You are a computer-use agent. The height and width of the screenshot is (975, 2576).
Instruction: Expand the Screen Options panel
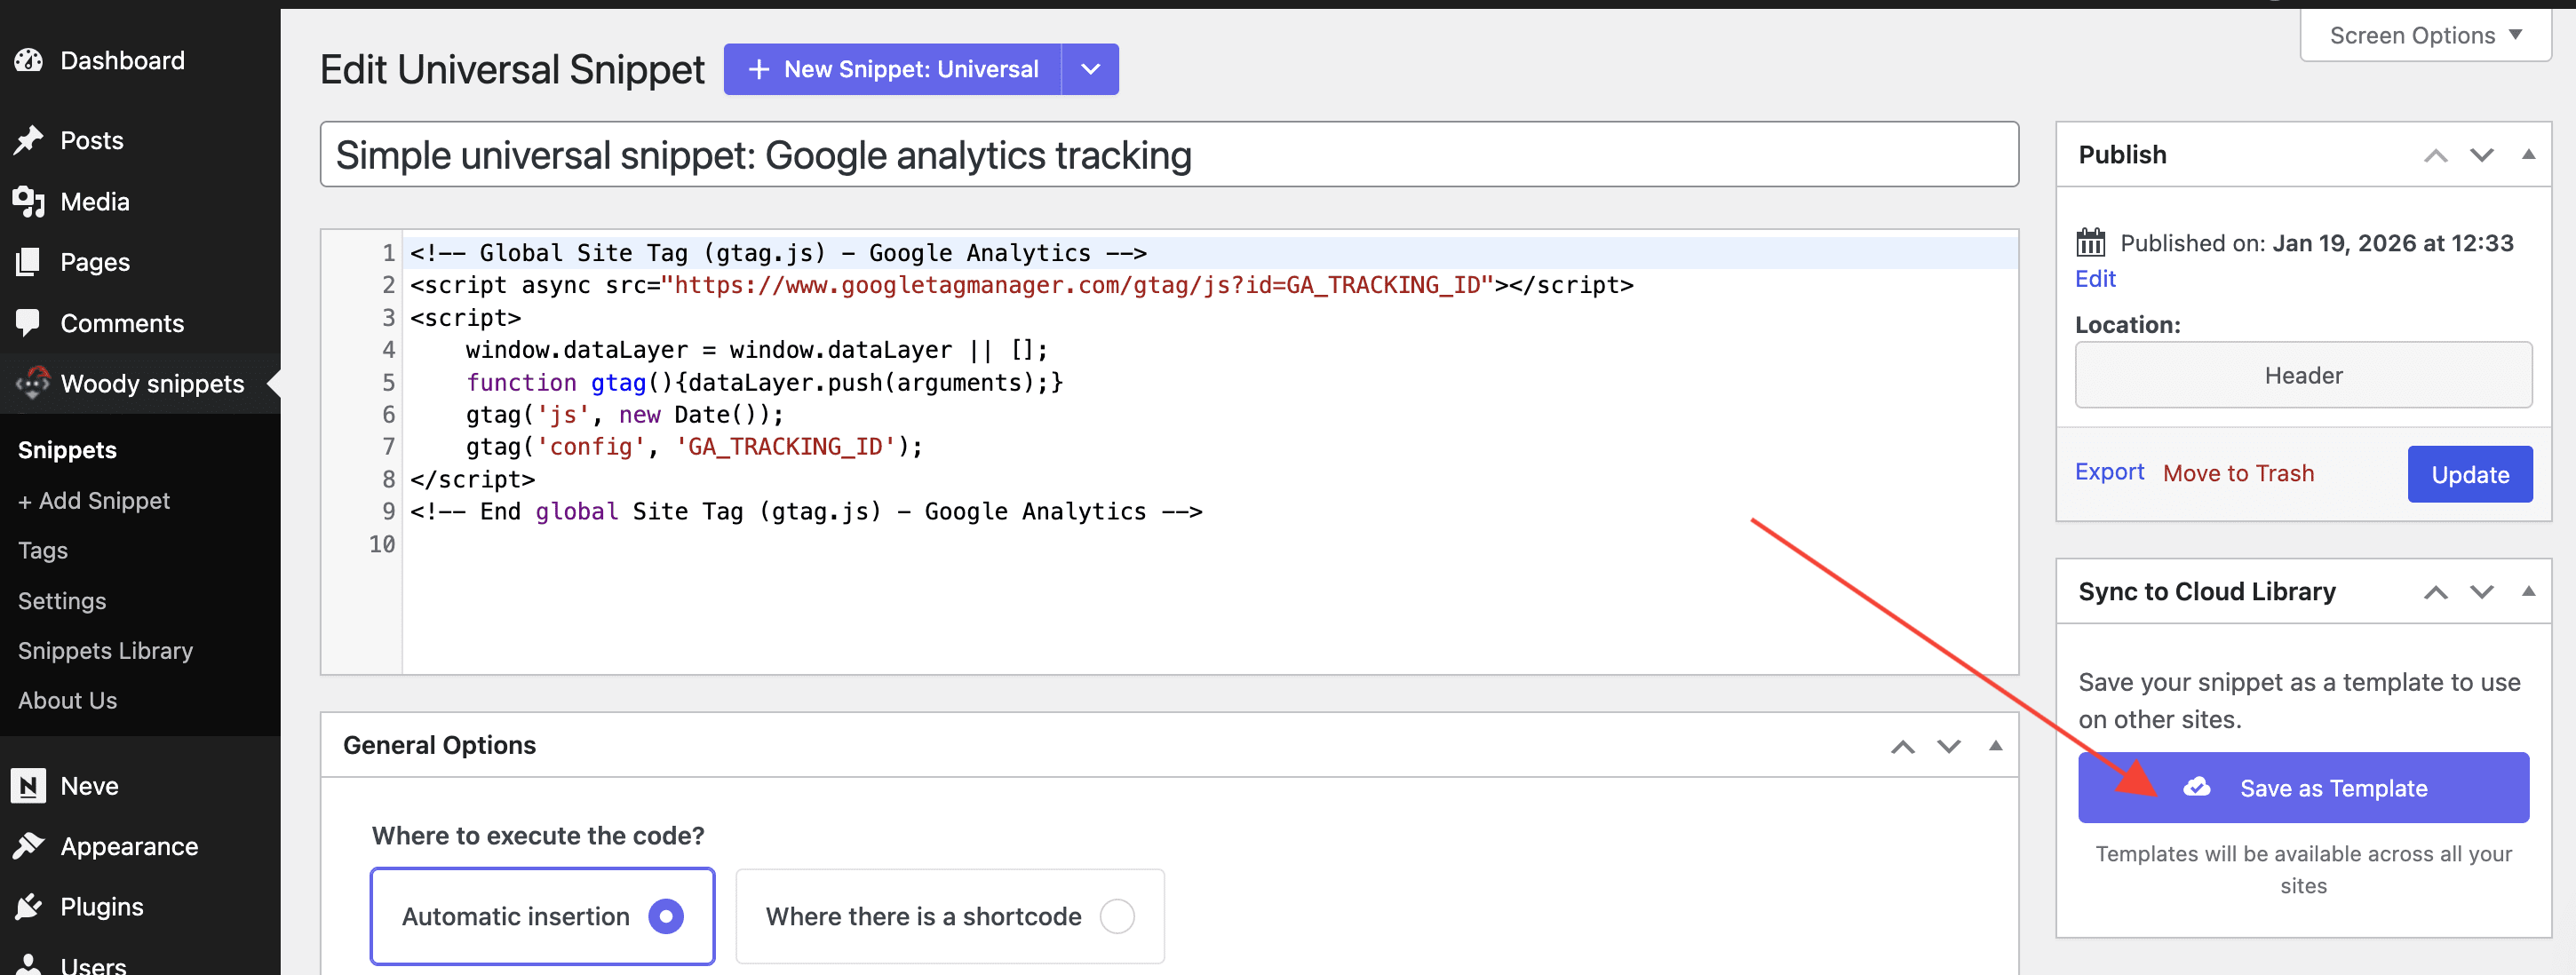click(2425, 35)
